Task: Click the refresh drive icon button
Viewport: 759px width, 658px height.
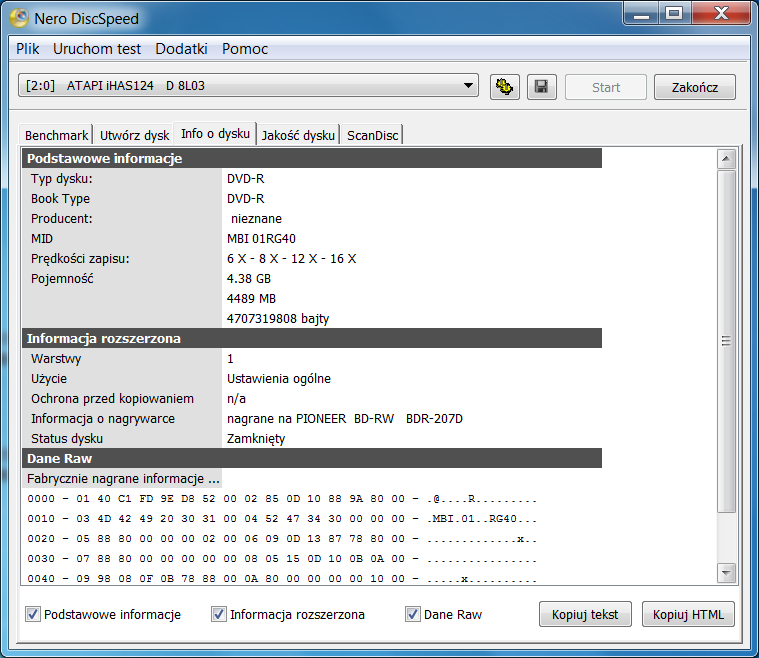Action: 504,87
